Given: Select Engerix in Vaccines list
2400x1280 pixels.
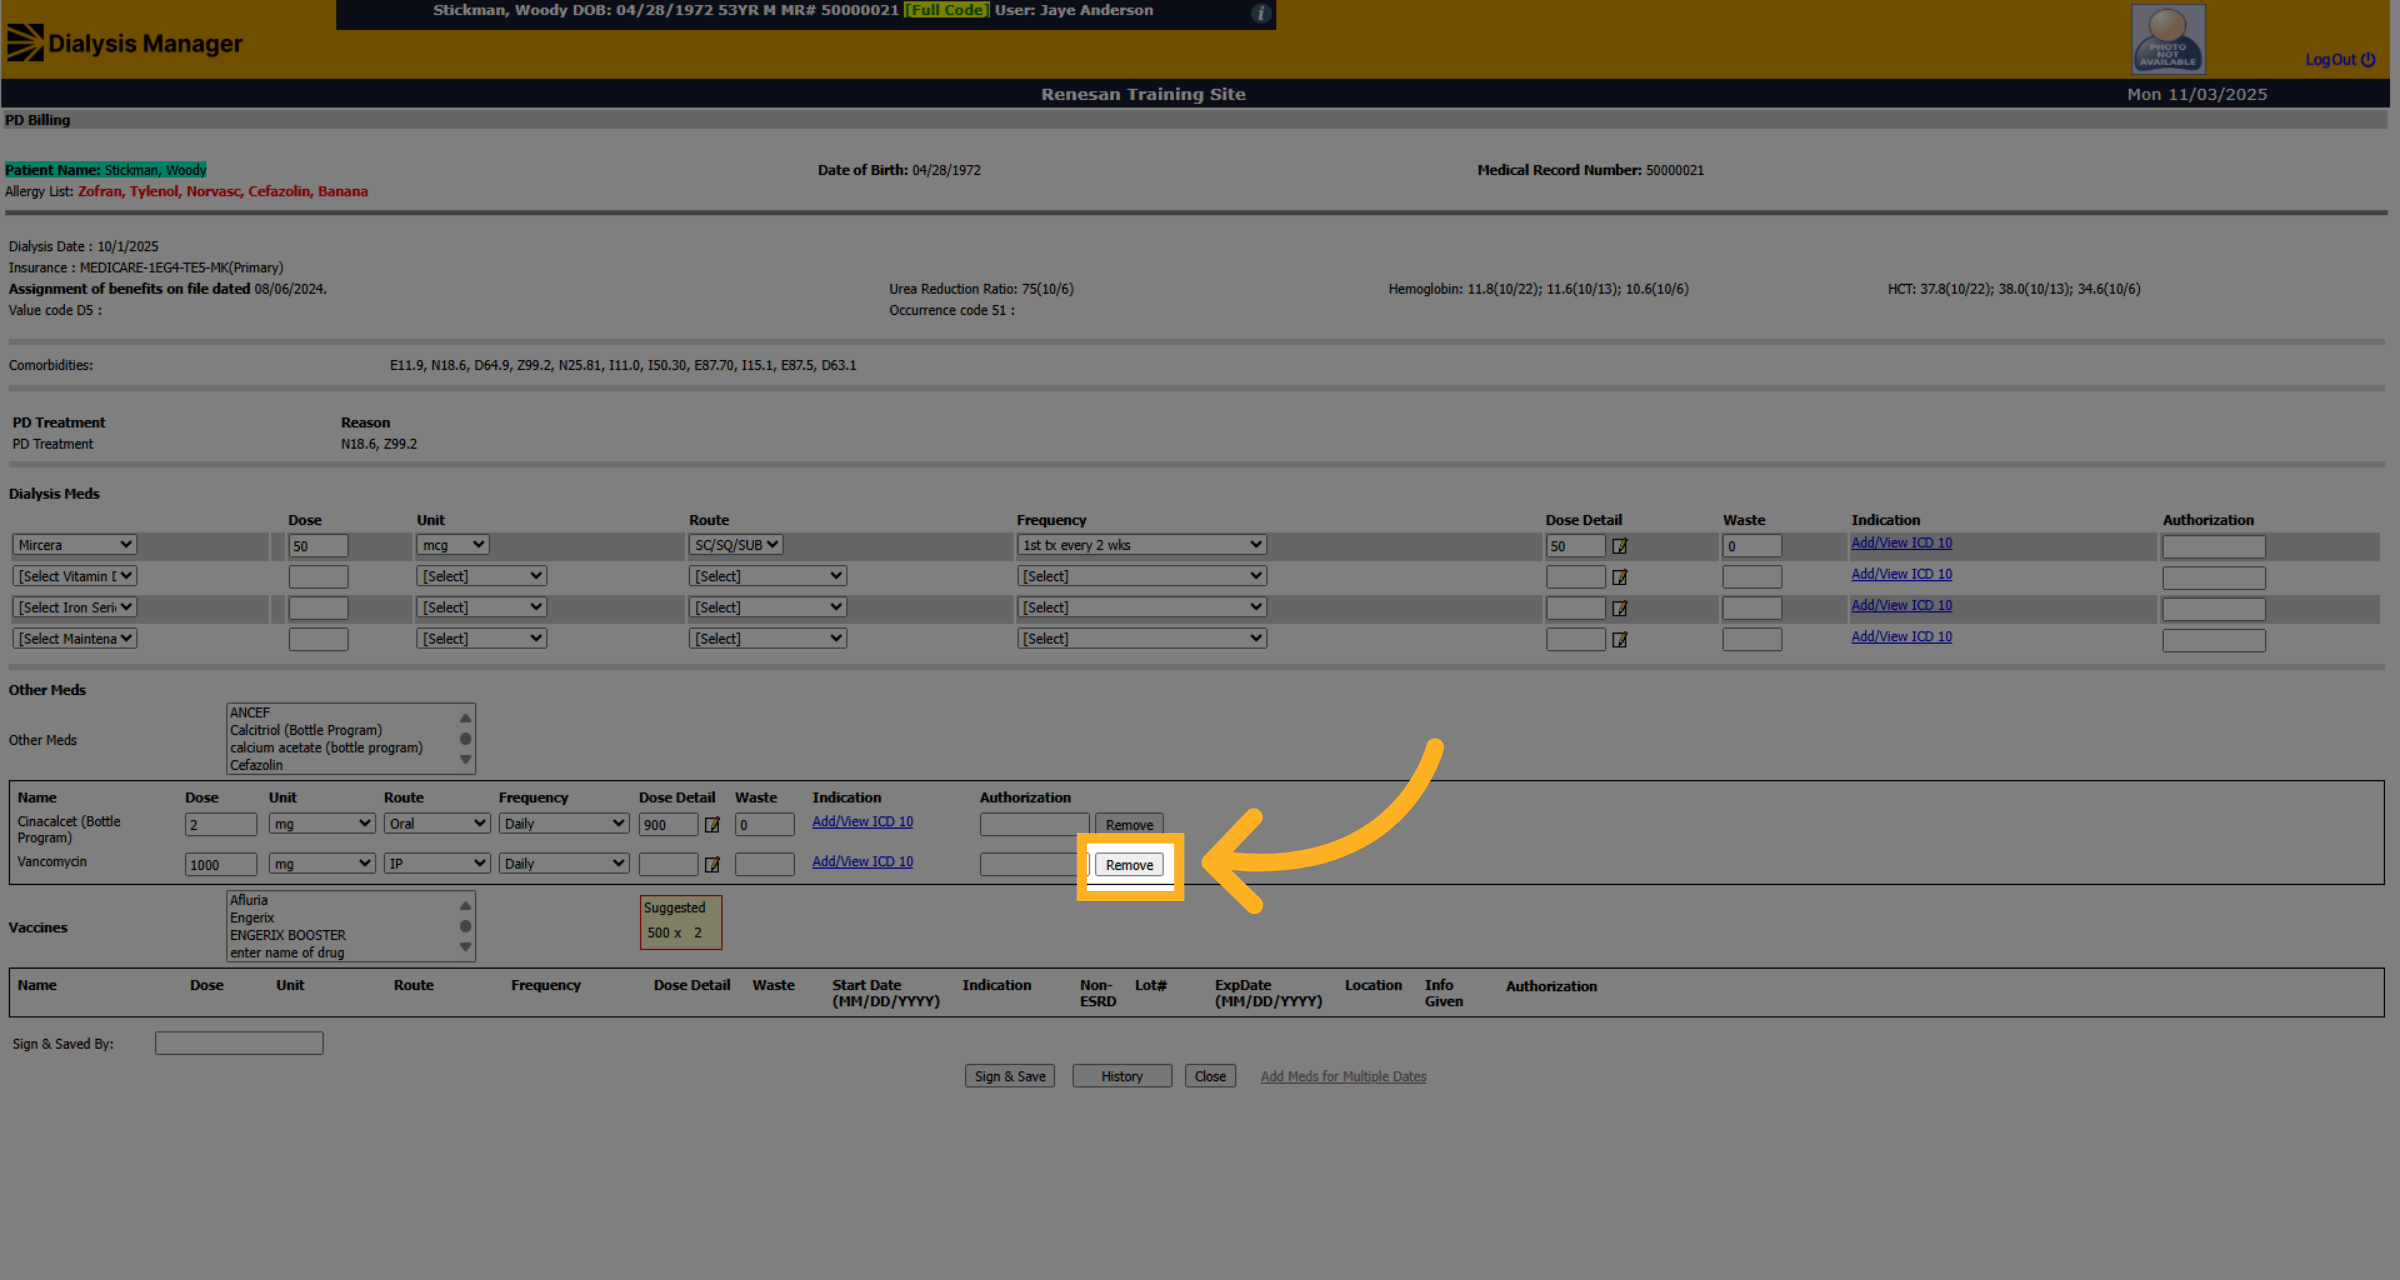Looking at the screenshot, I should tap(252, 918).
